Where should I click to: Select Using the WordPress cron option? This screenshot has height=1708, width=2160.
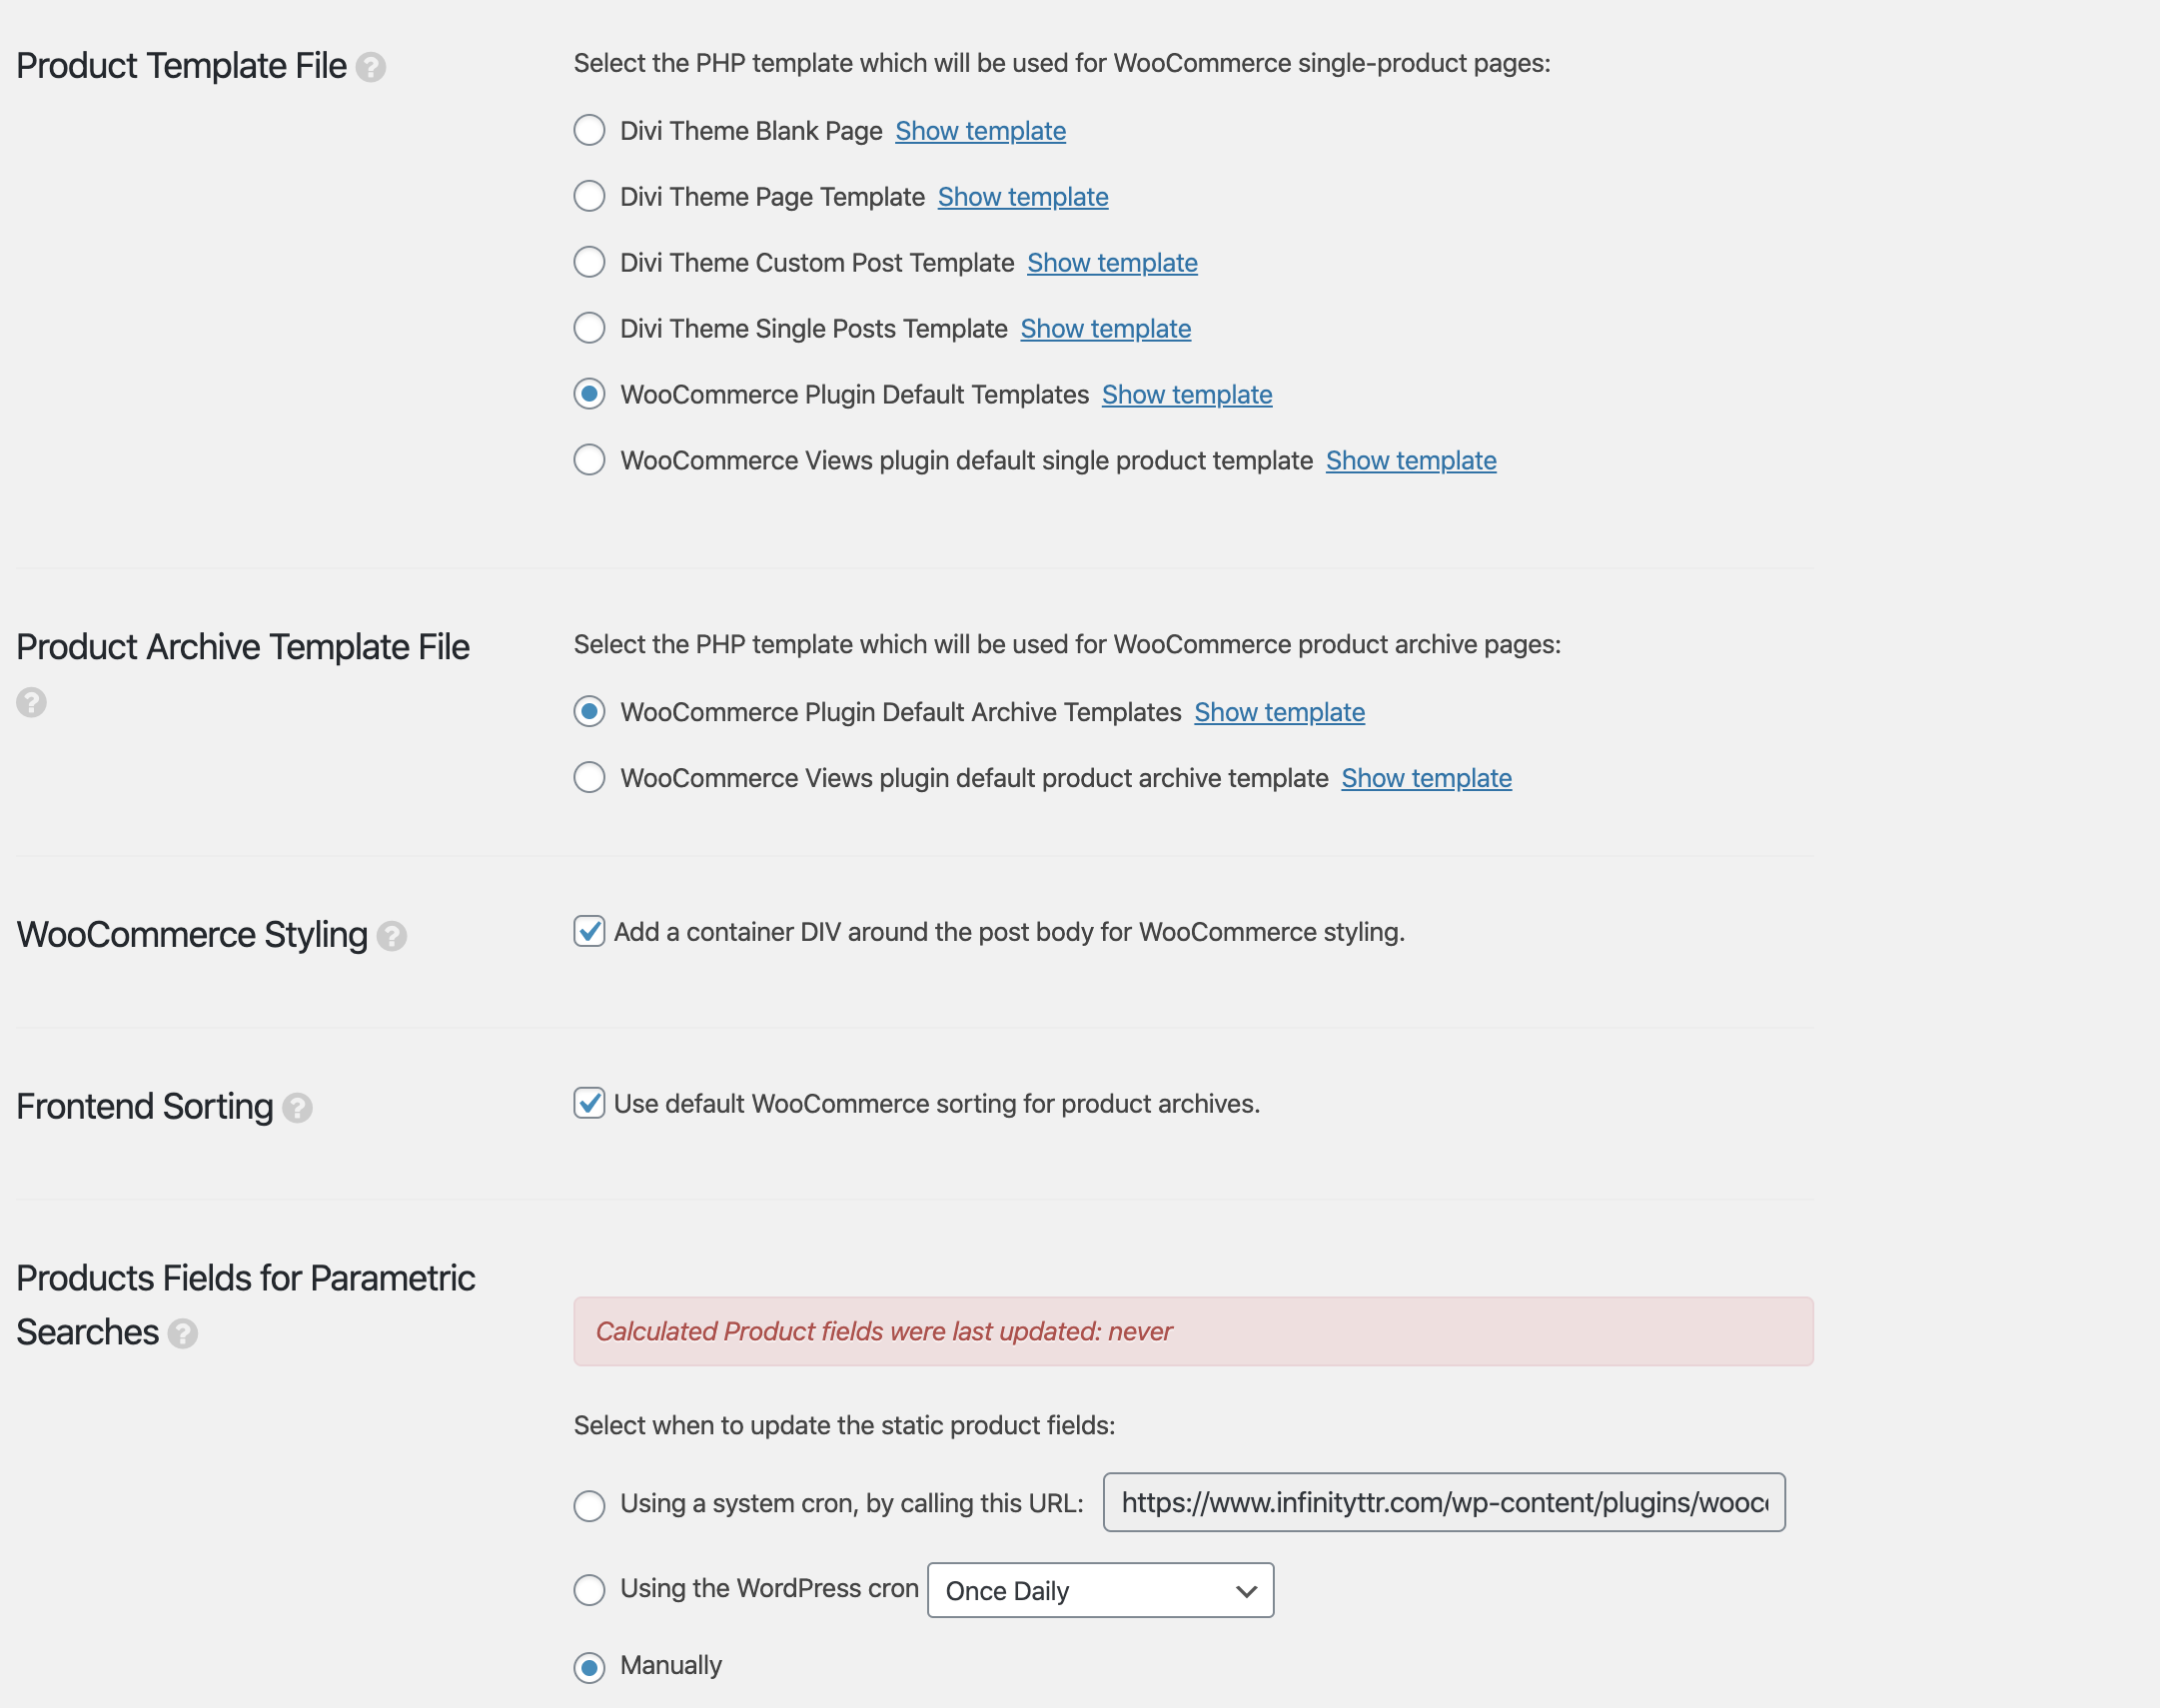coord(589,1589)
